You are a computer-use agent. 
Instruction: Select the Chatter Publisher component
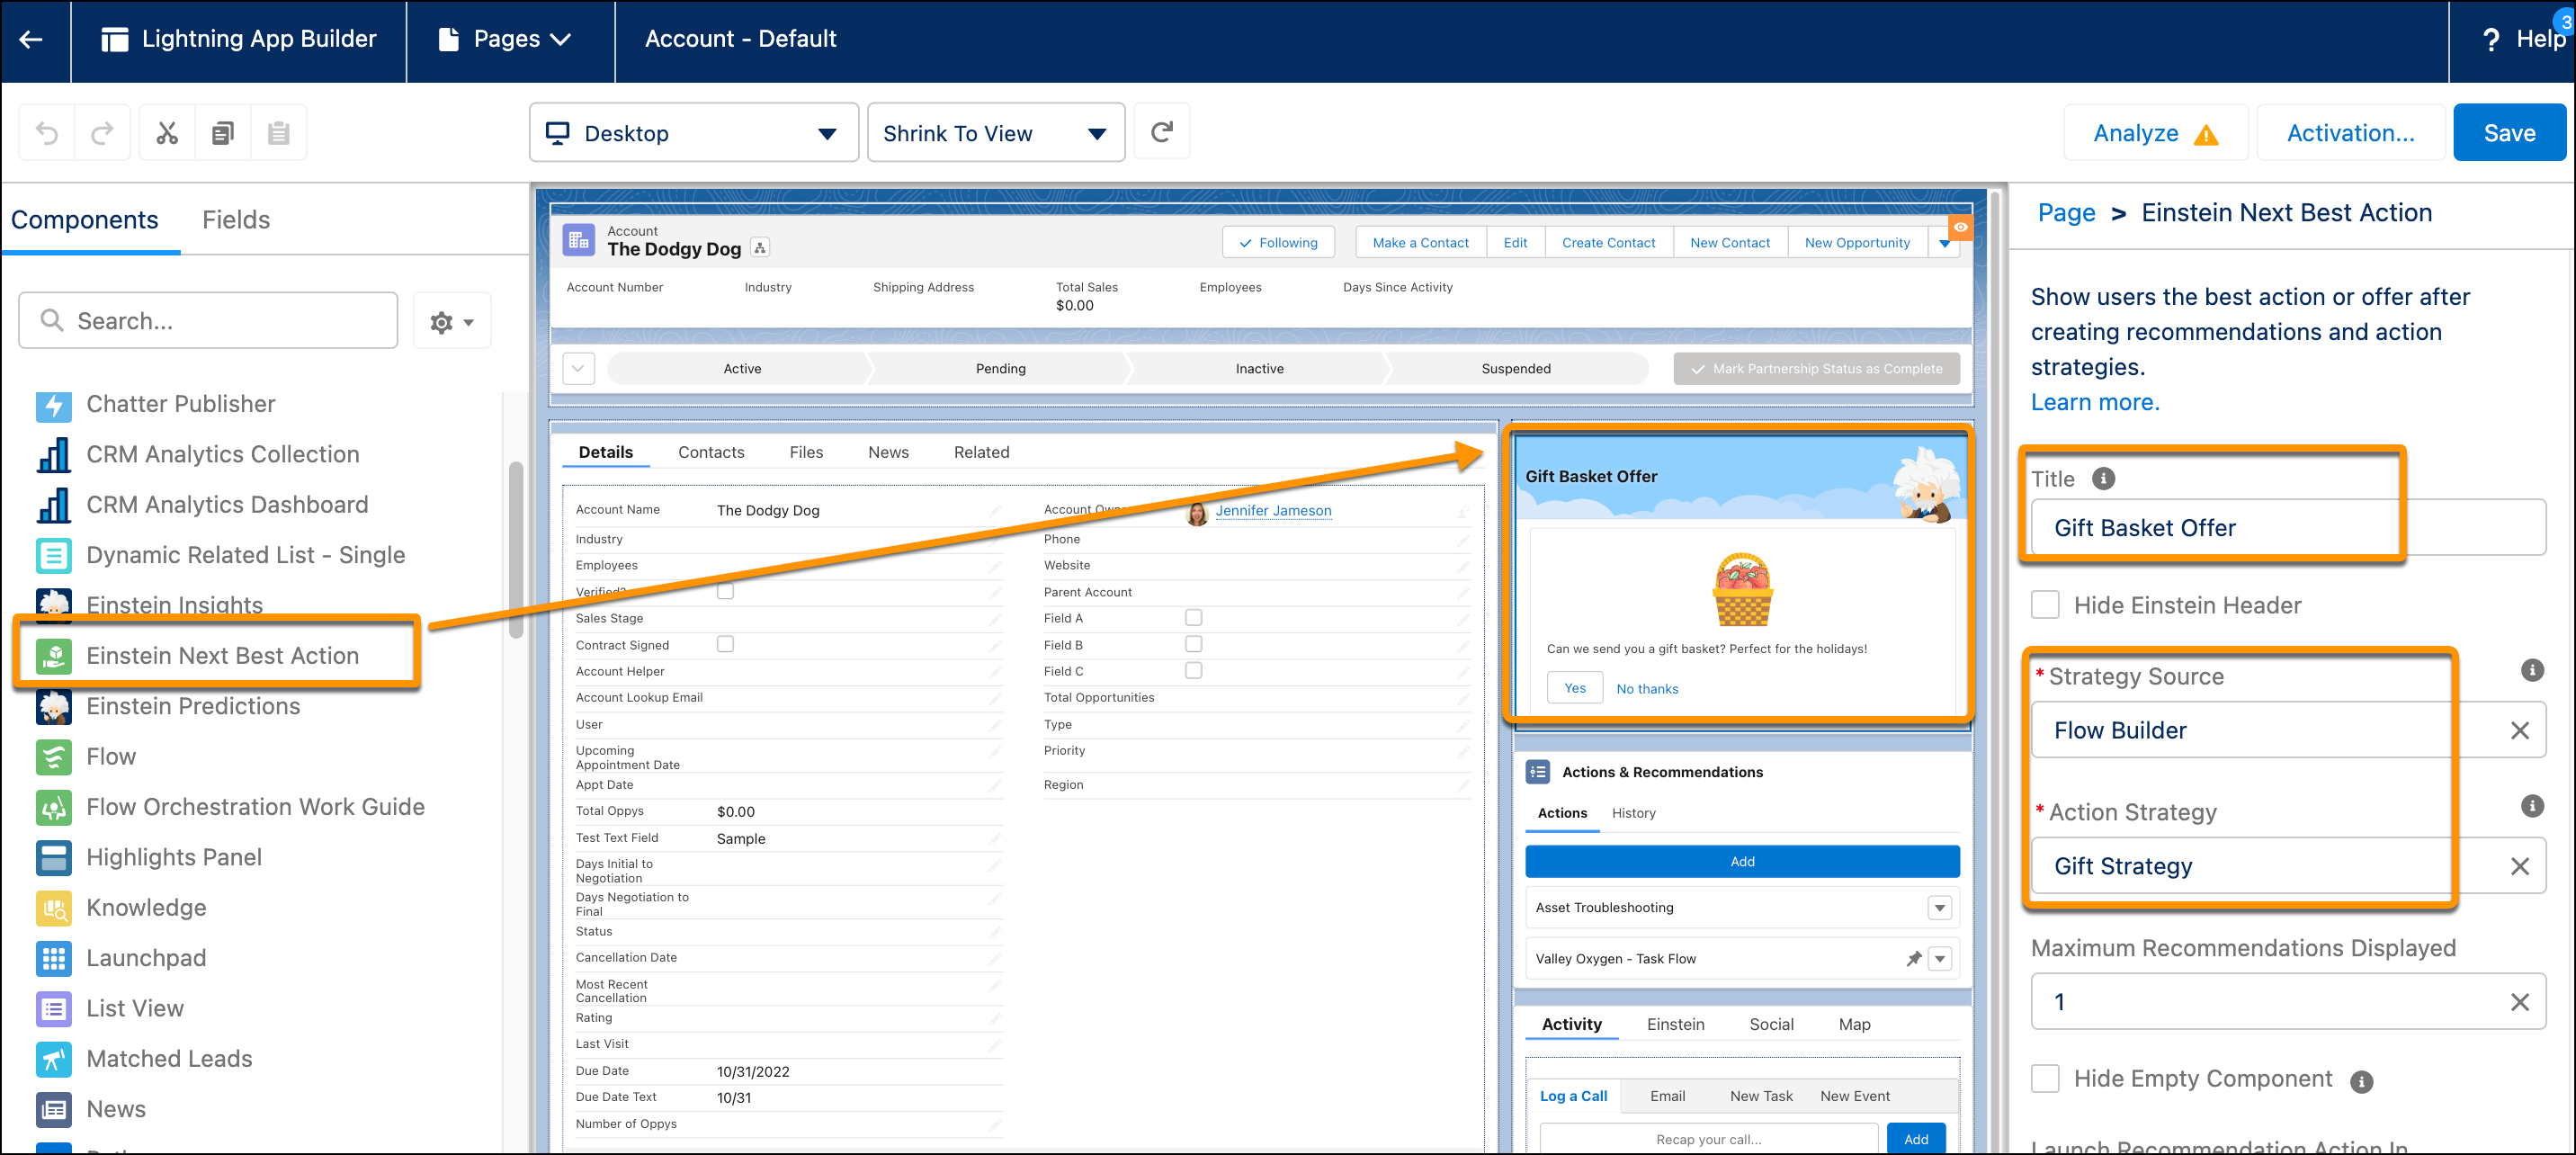180,404
